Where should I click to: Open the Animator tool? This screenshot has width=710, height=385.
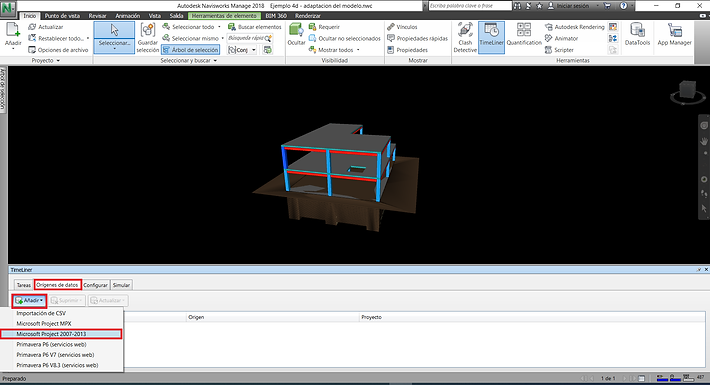(561, 38)
